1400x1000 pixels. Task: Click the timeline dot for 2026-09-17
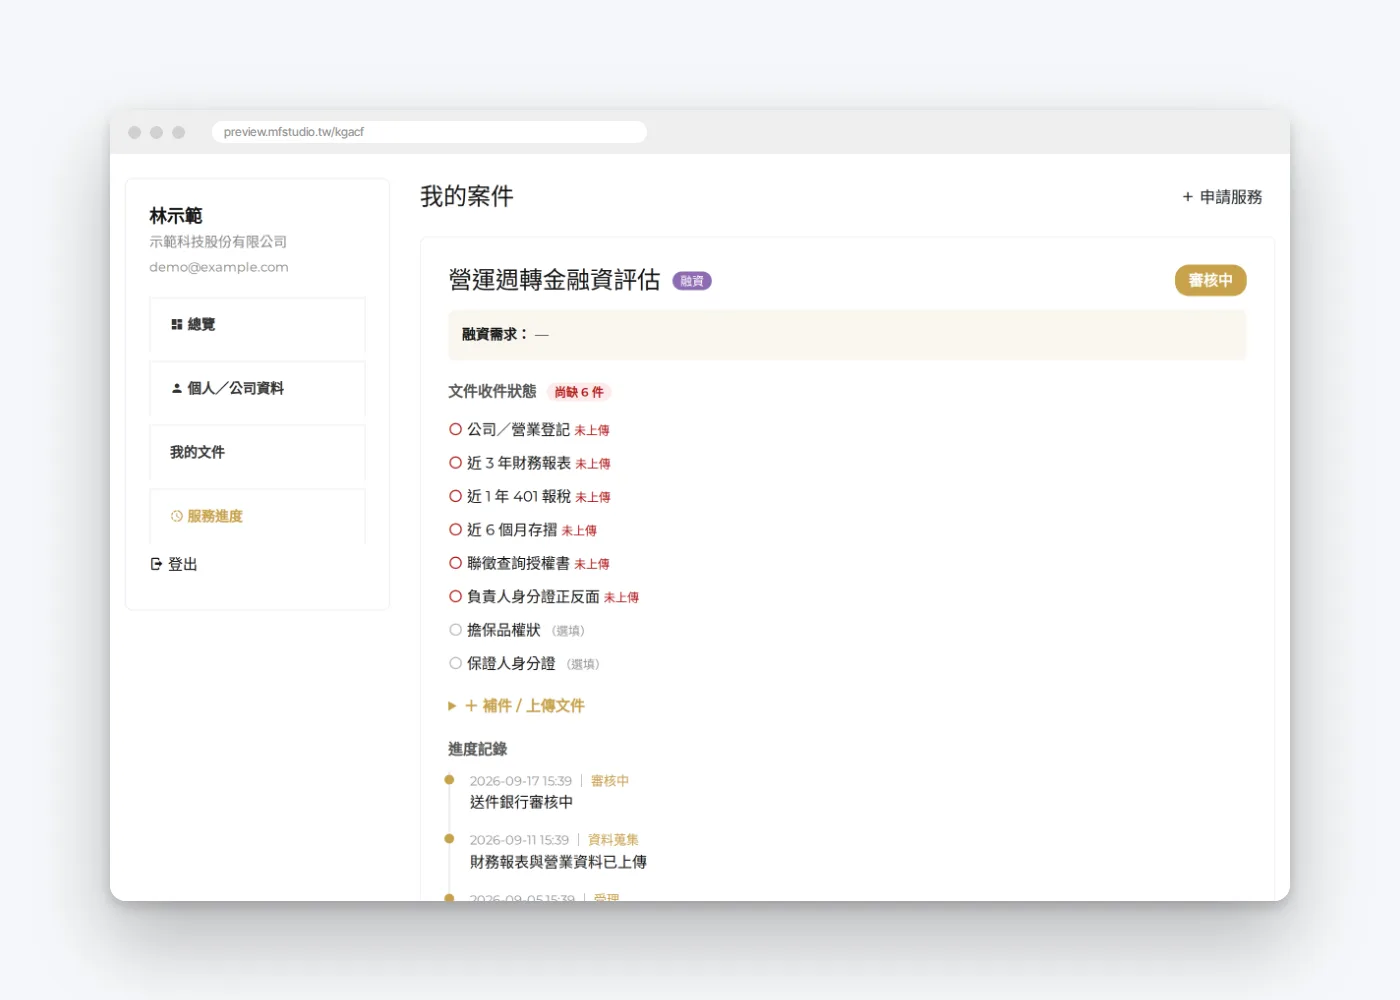449,780
